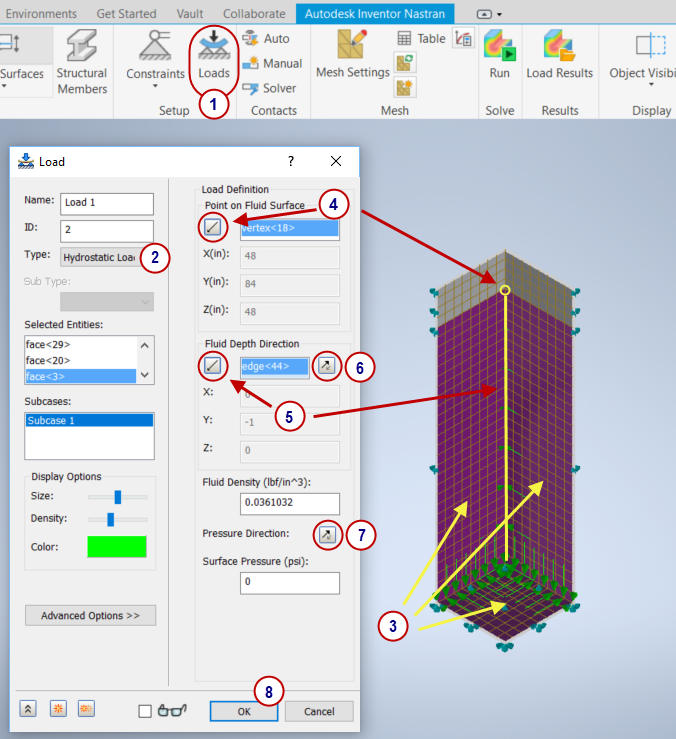Select Solver contacts
Image resolution: width=676 pixels, height=739 pixels.
coord(269,88)
